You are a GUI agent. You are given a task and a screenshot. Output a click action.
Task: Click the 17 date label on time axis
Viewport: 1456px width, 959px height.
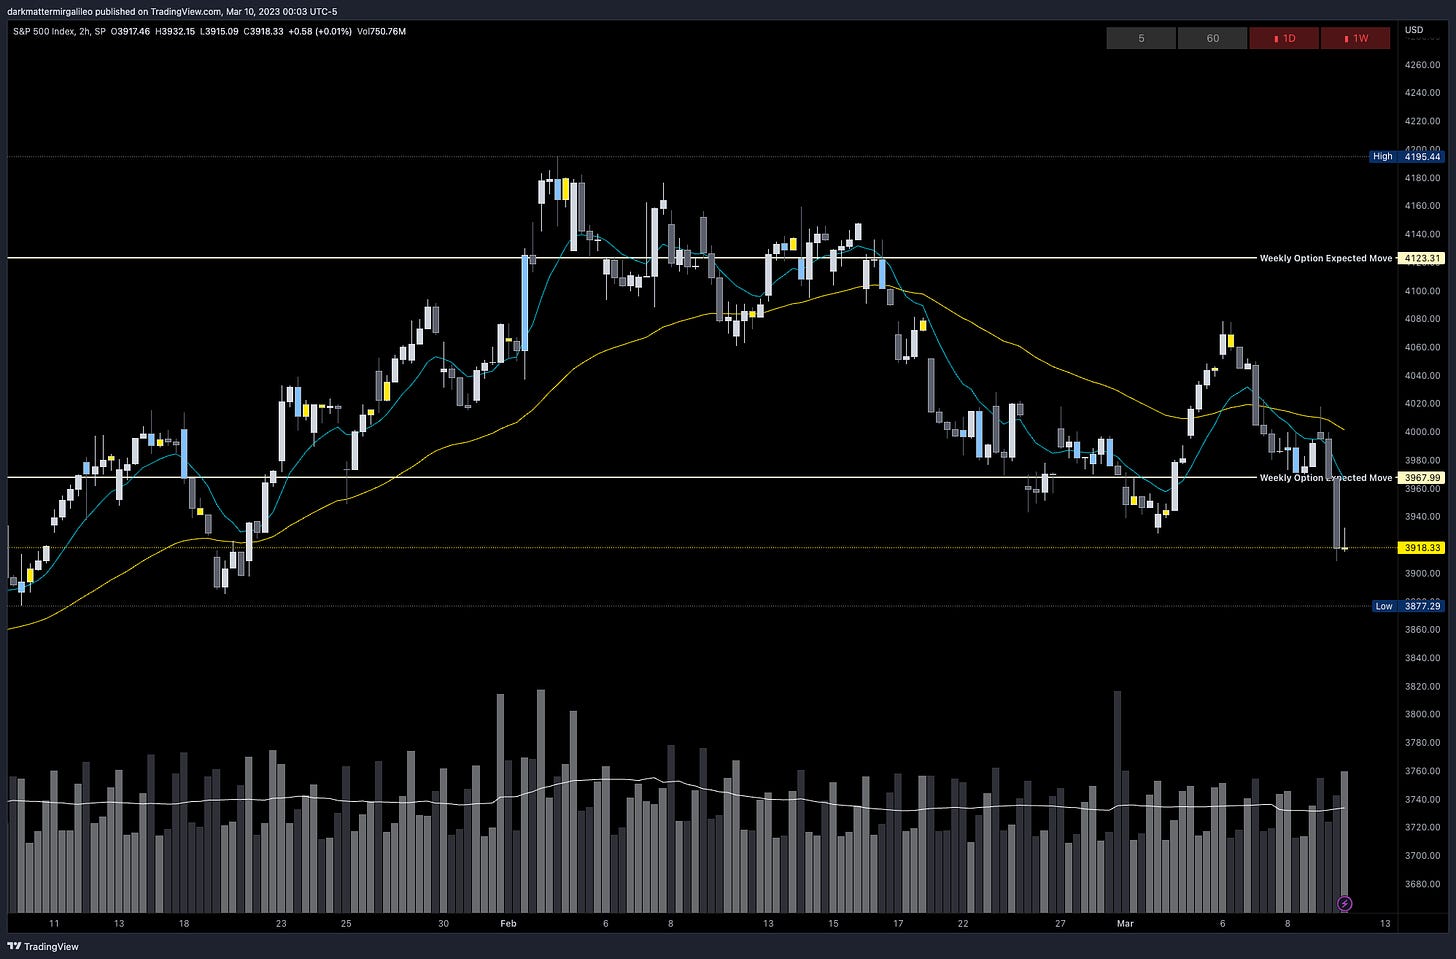pos(898,923)
